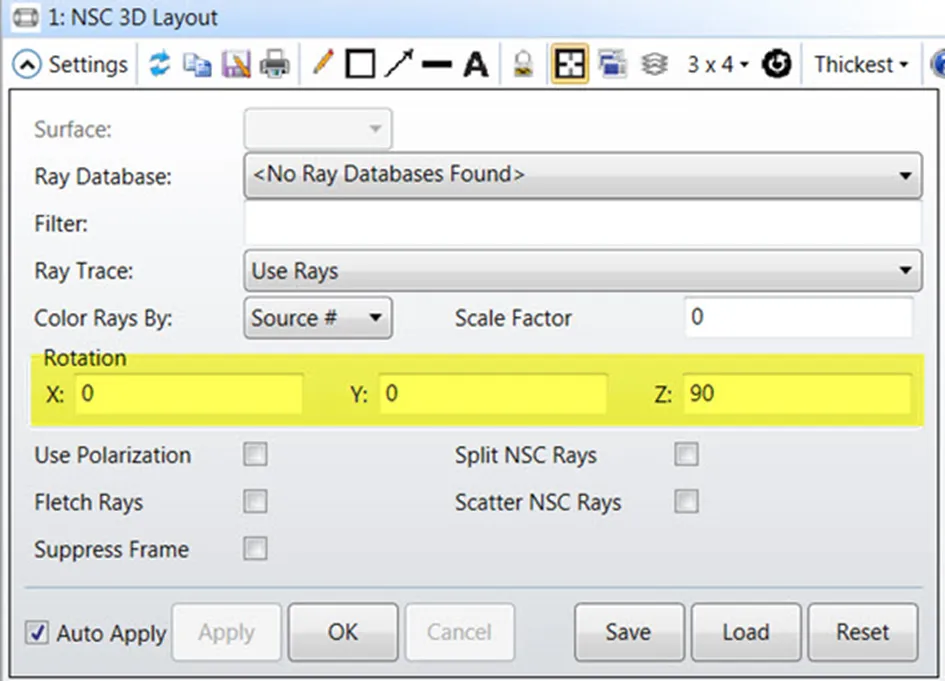Viewport: 945px width, 681px height.
Task: Uncheck the Auto Apply checkbox
Action: (x=37, y=633)
